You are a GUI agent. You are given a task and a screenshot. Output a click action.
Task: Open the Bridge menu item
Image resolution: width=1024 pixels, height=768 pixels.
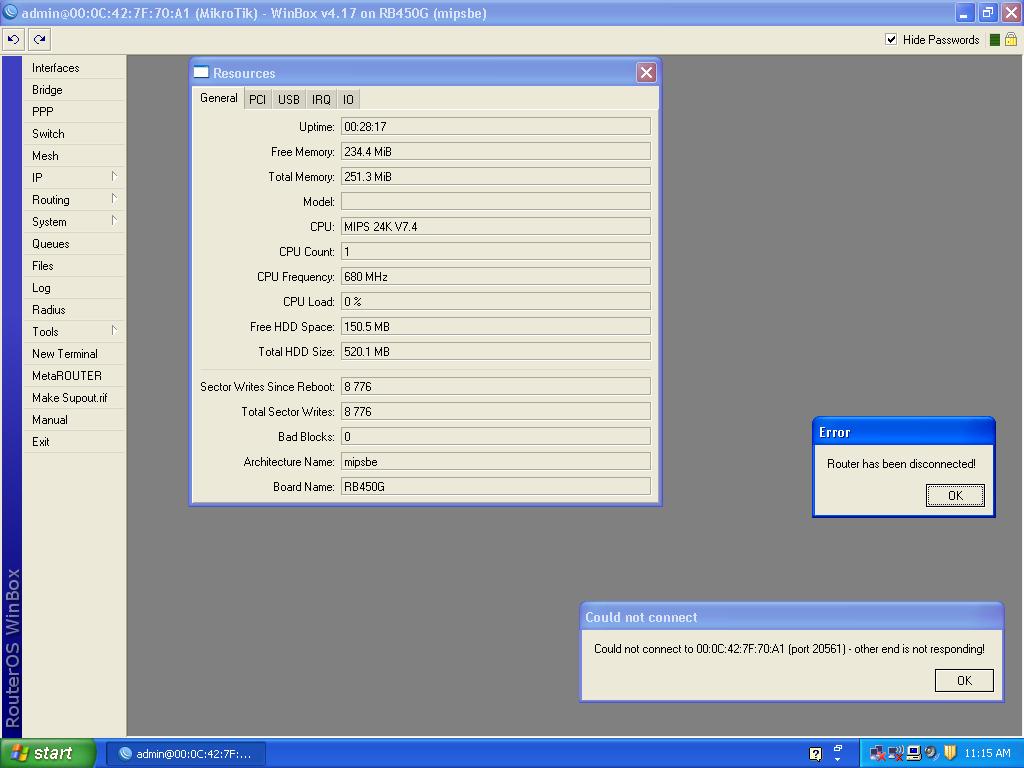pyautogui.click(x=74, y=90)
